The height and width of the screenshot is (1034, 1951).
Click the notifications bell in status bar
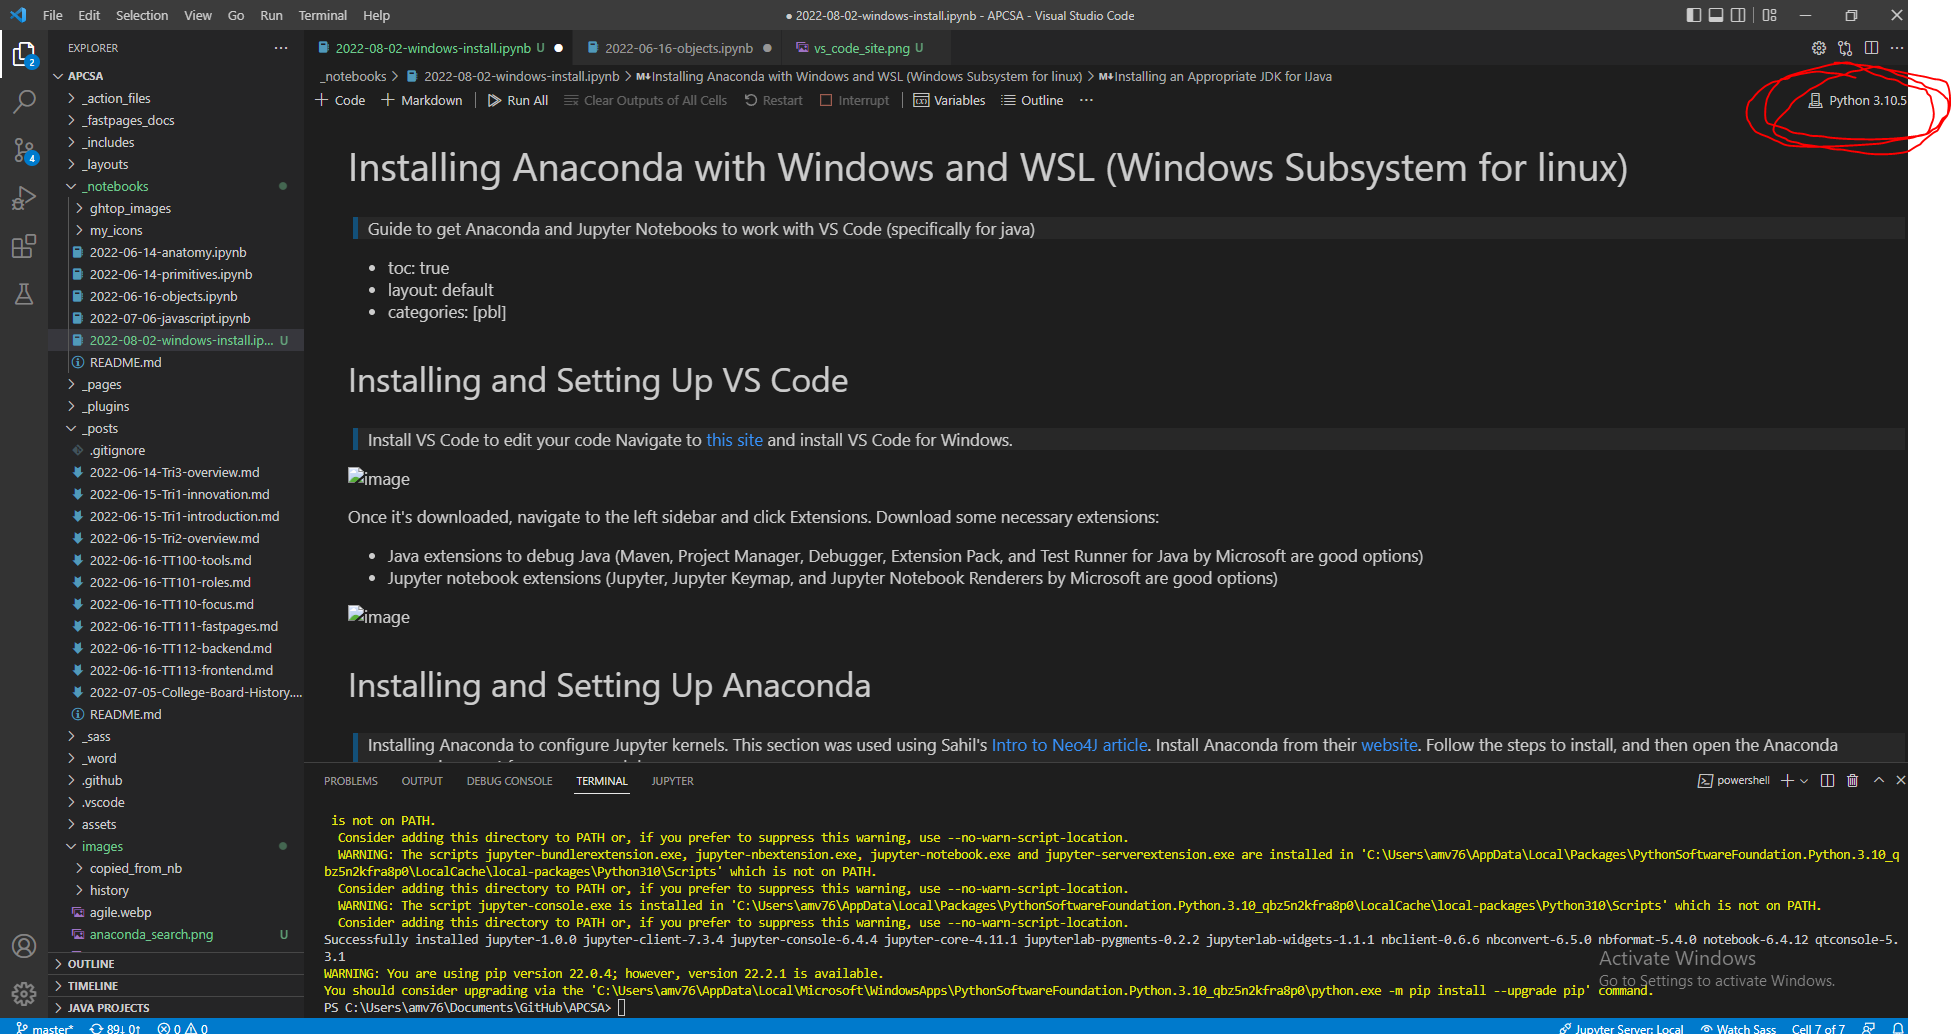point(1897,1027)
